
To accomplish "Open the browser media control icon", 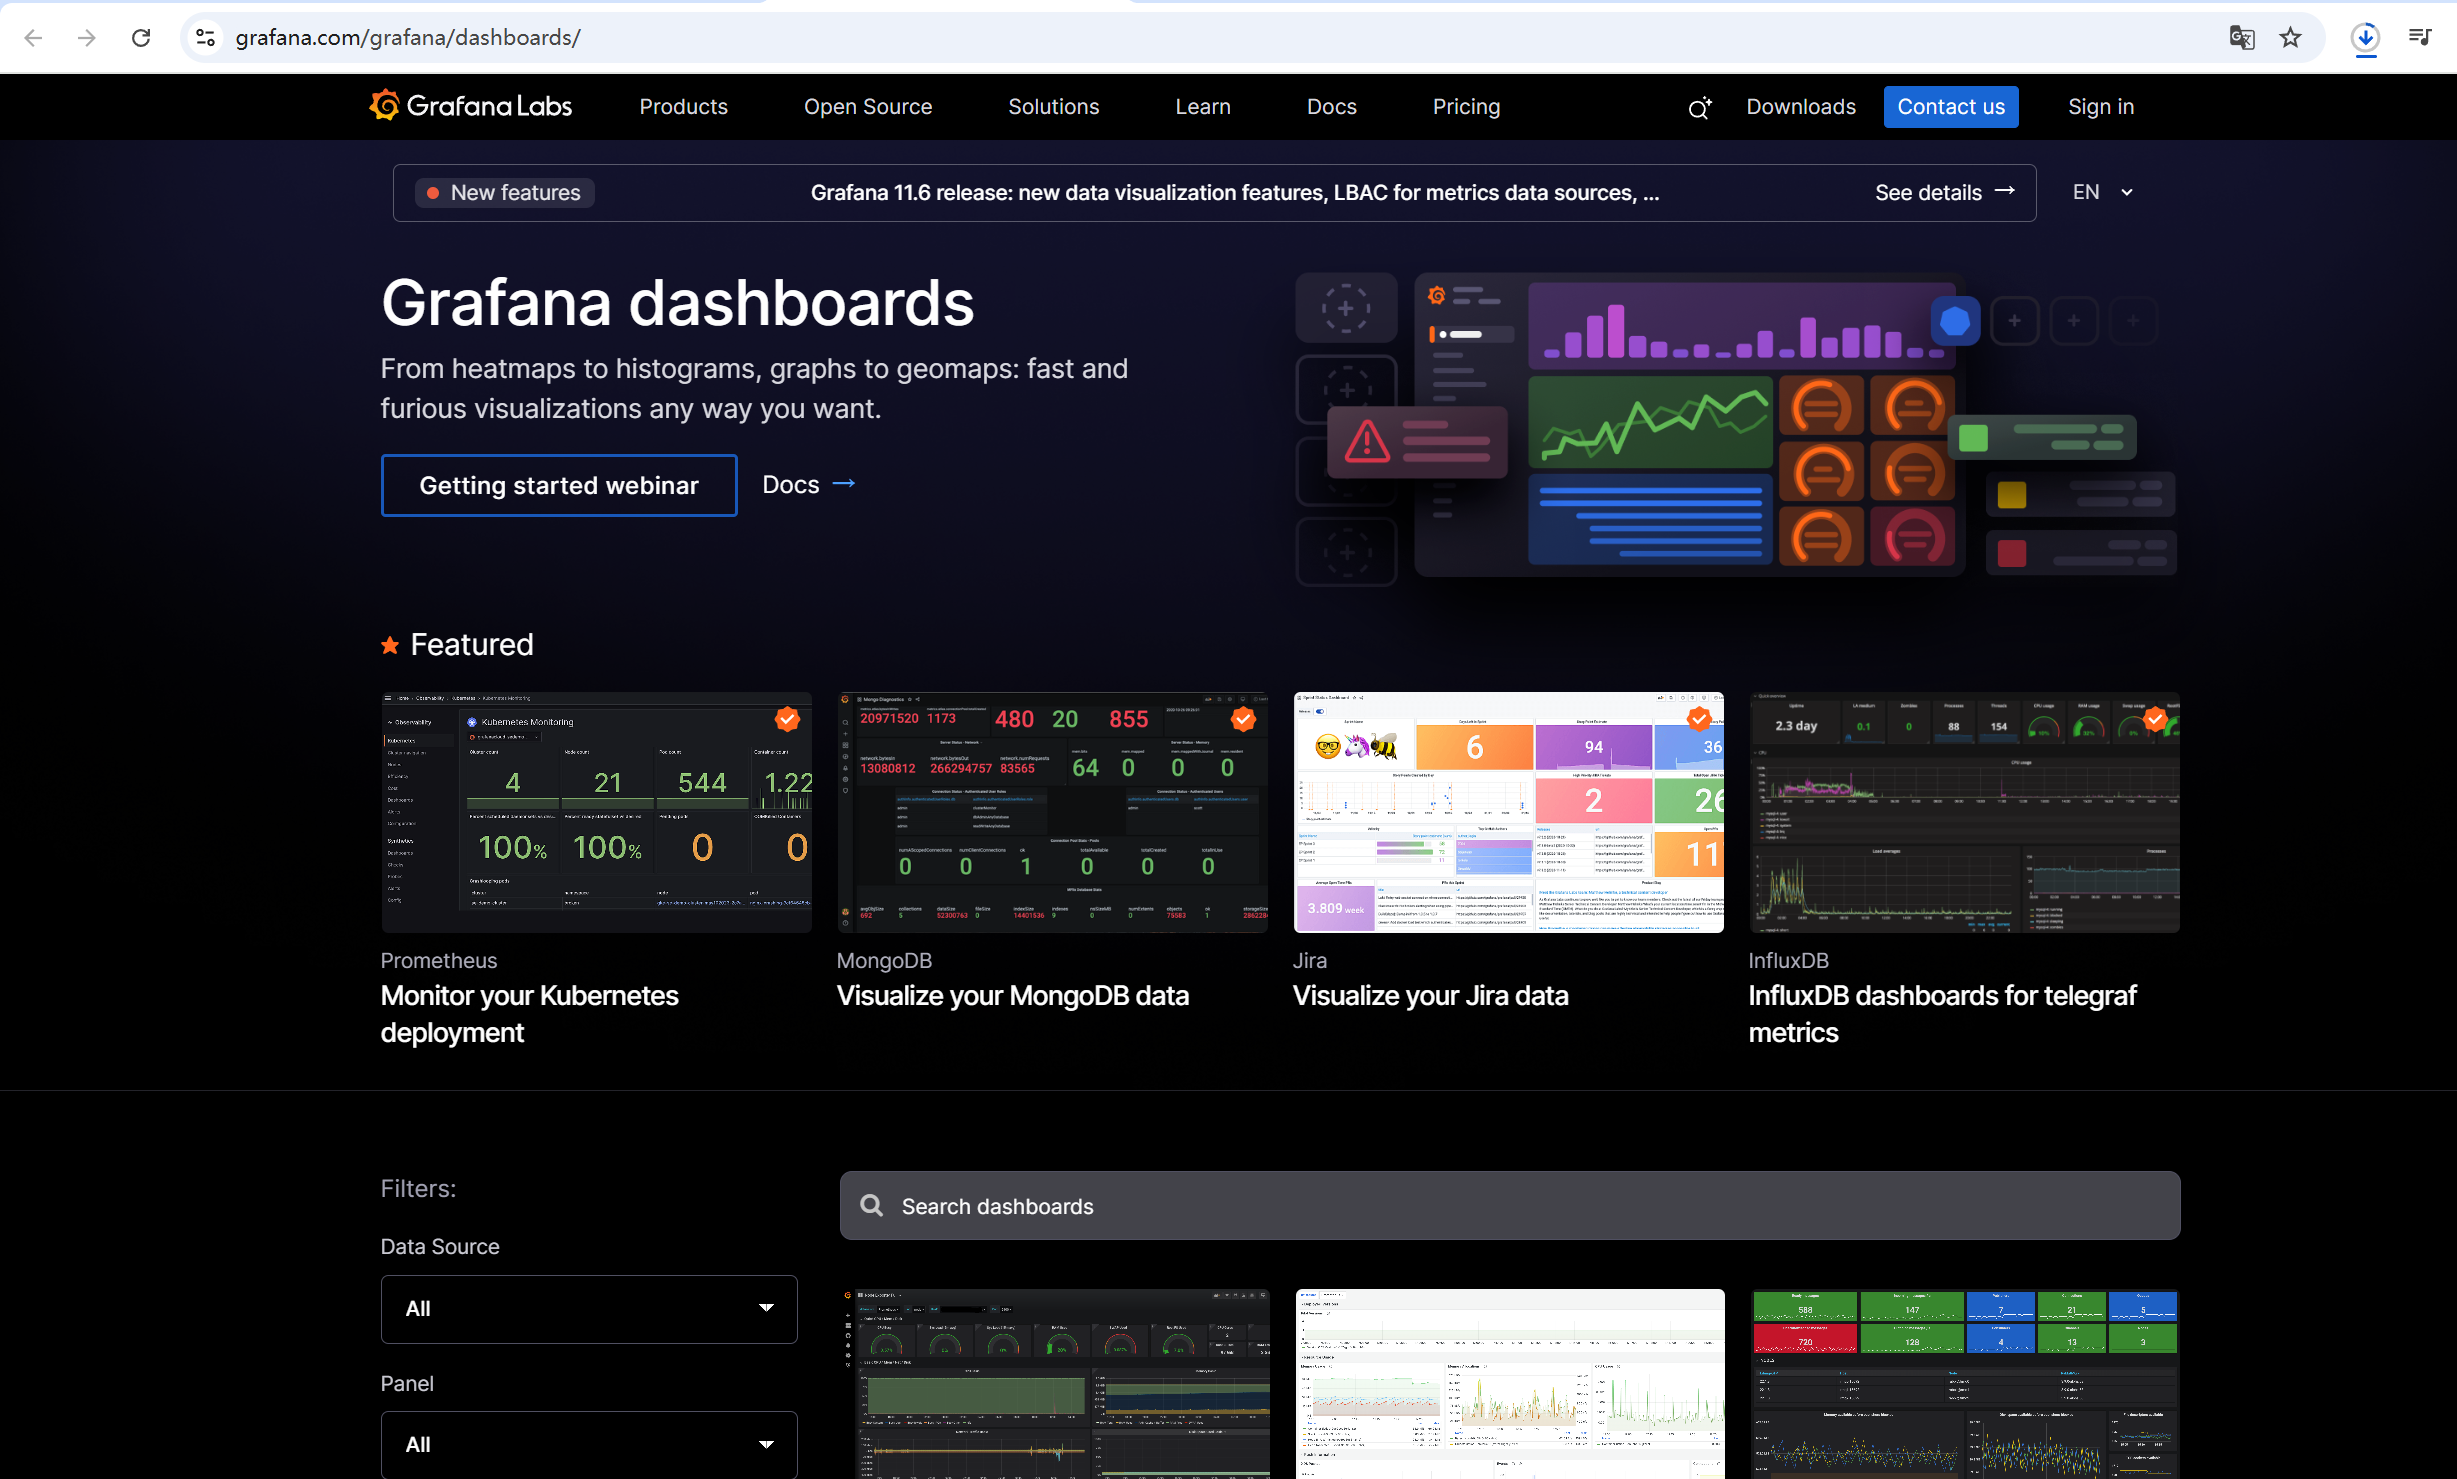I will point(2420,38).
